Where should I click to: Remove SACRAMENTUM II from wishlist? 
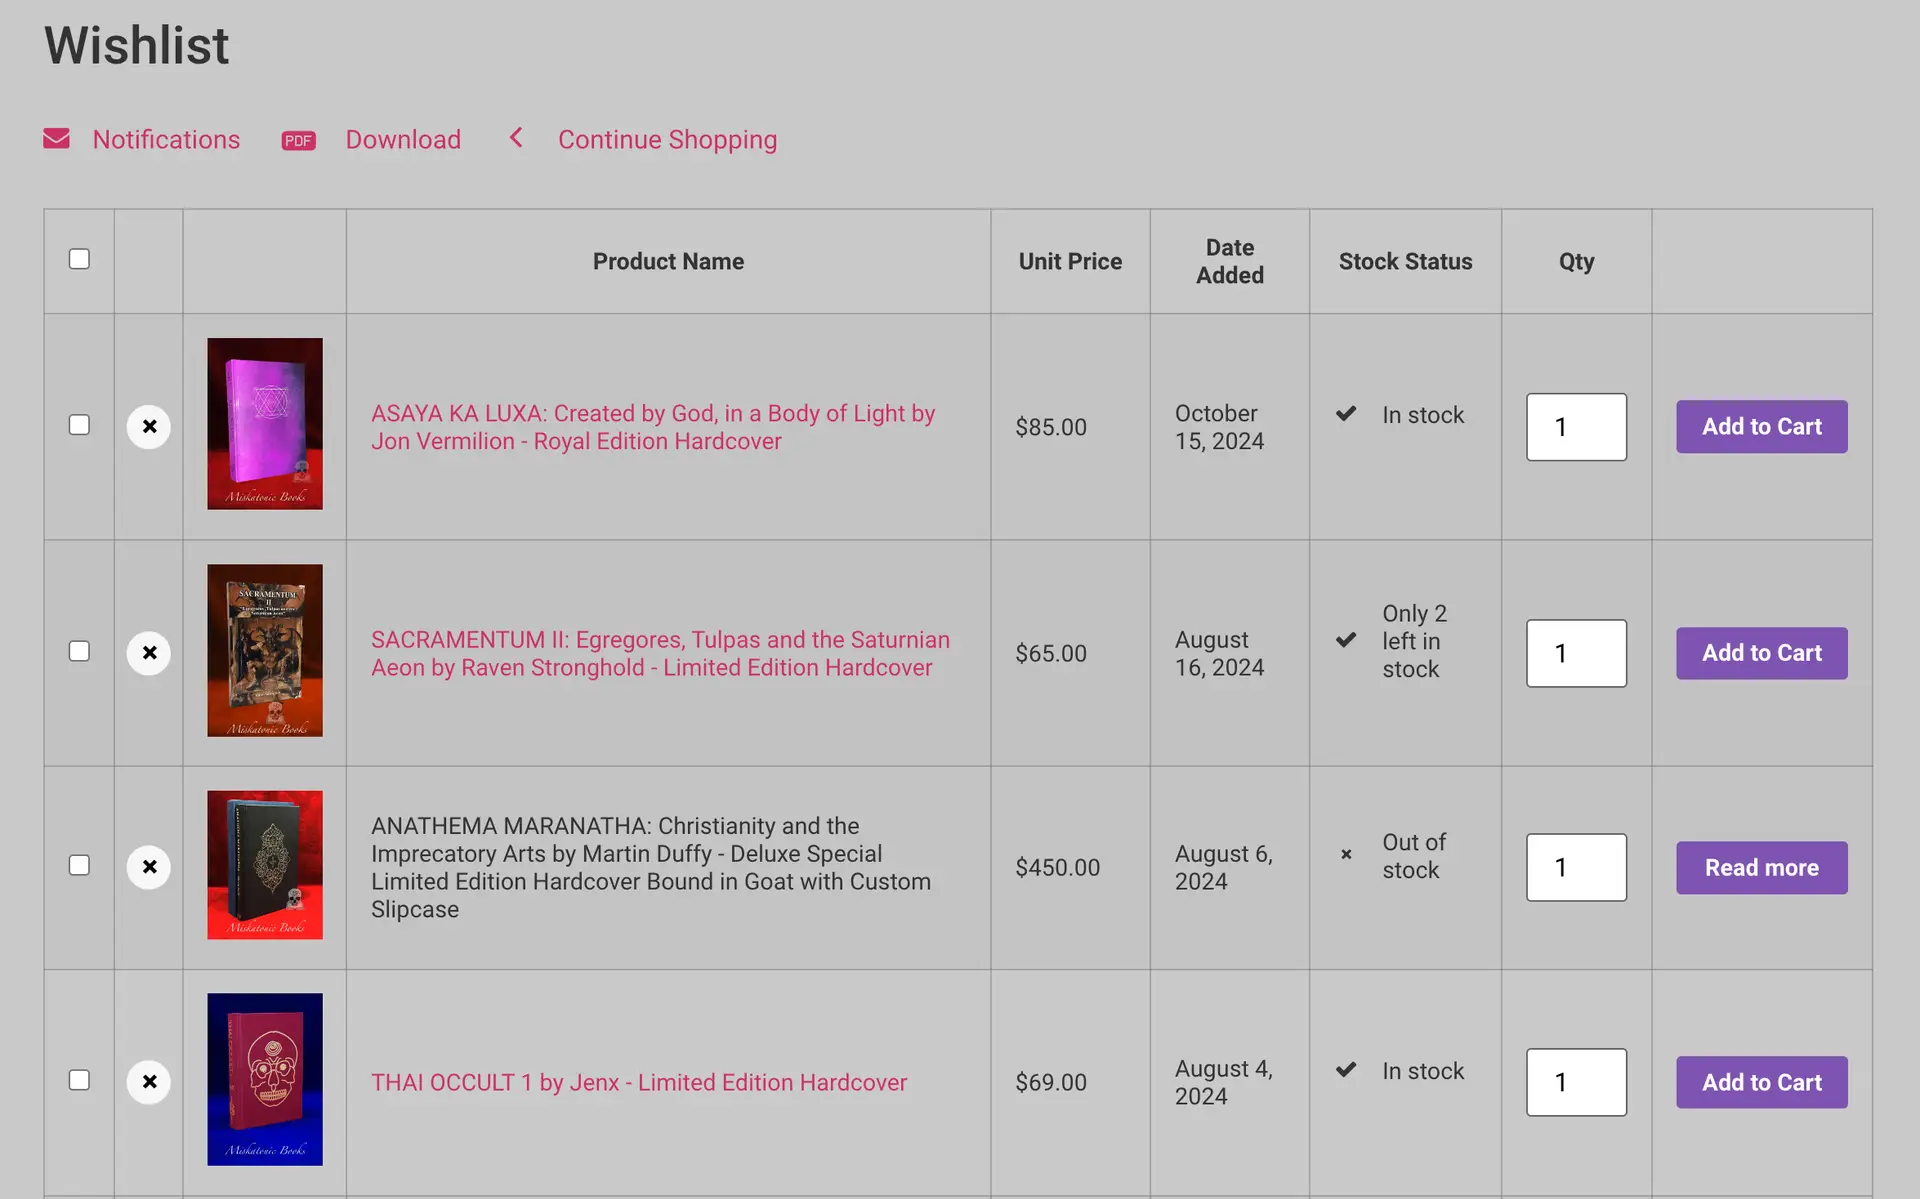coord(149,653)
